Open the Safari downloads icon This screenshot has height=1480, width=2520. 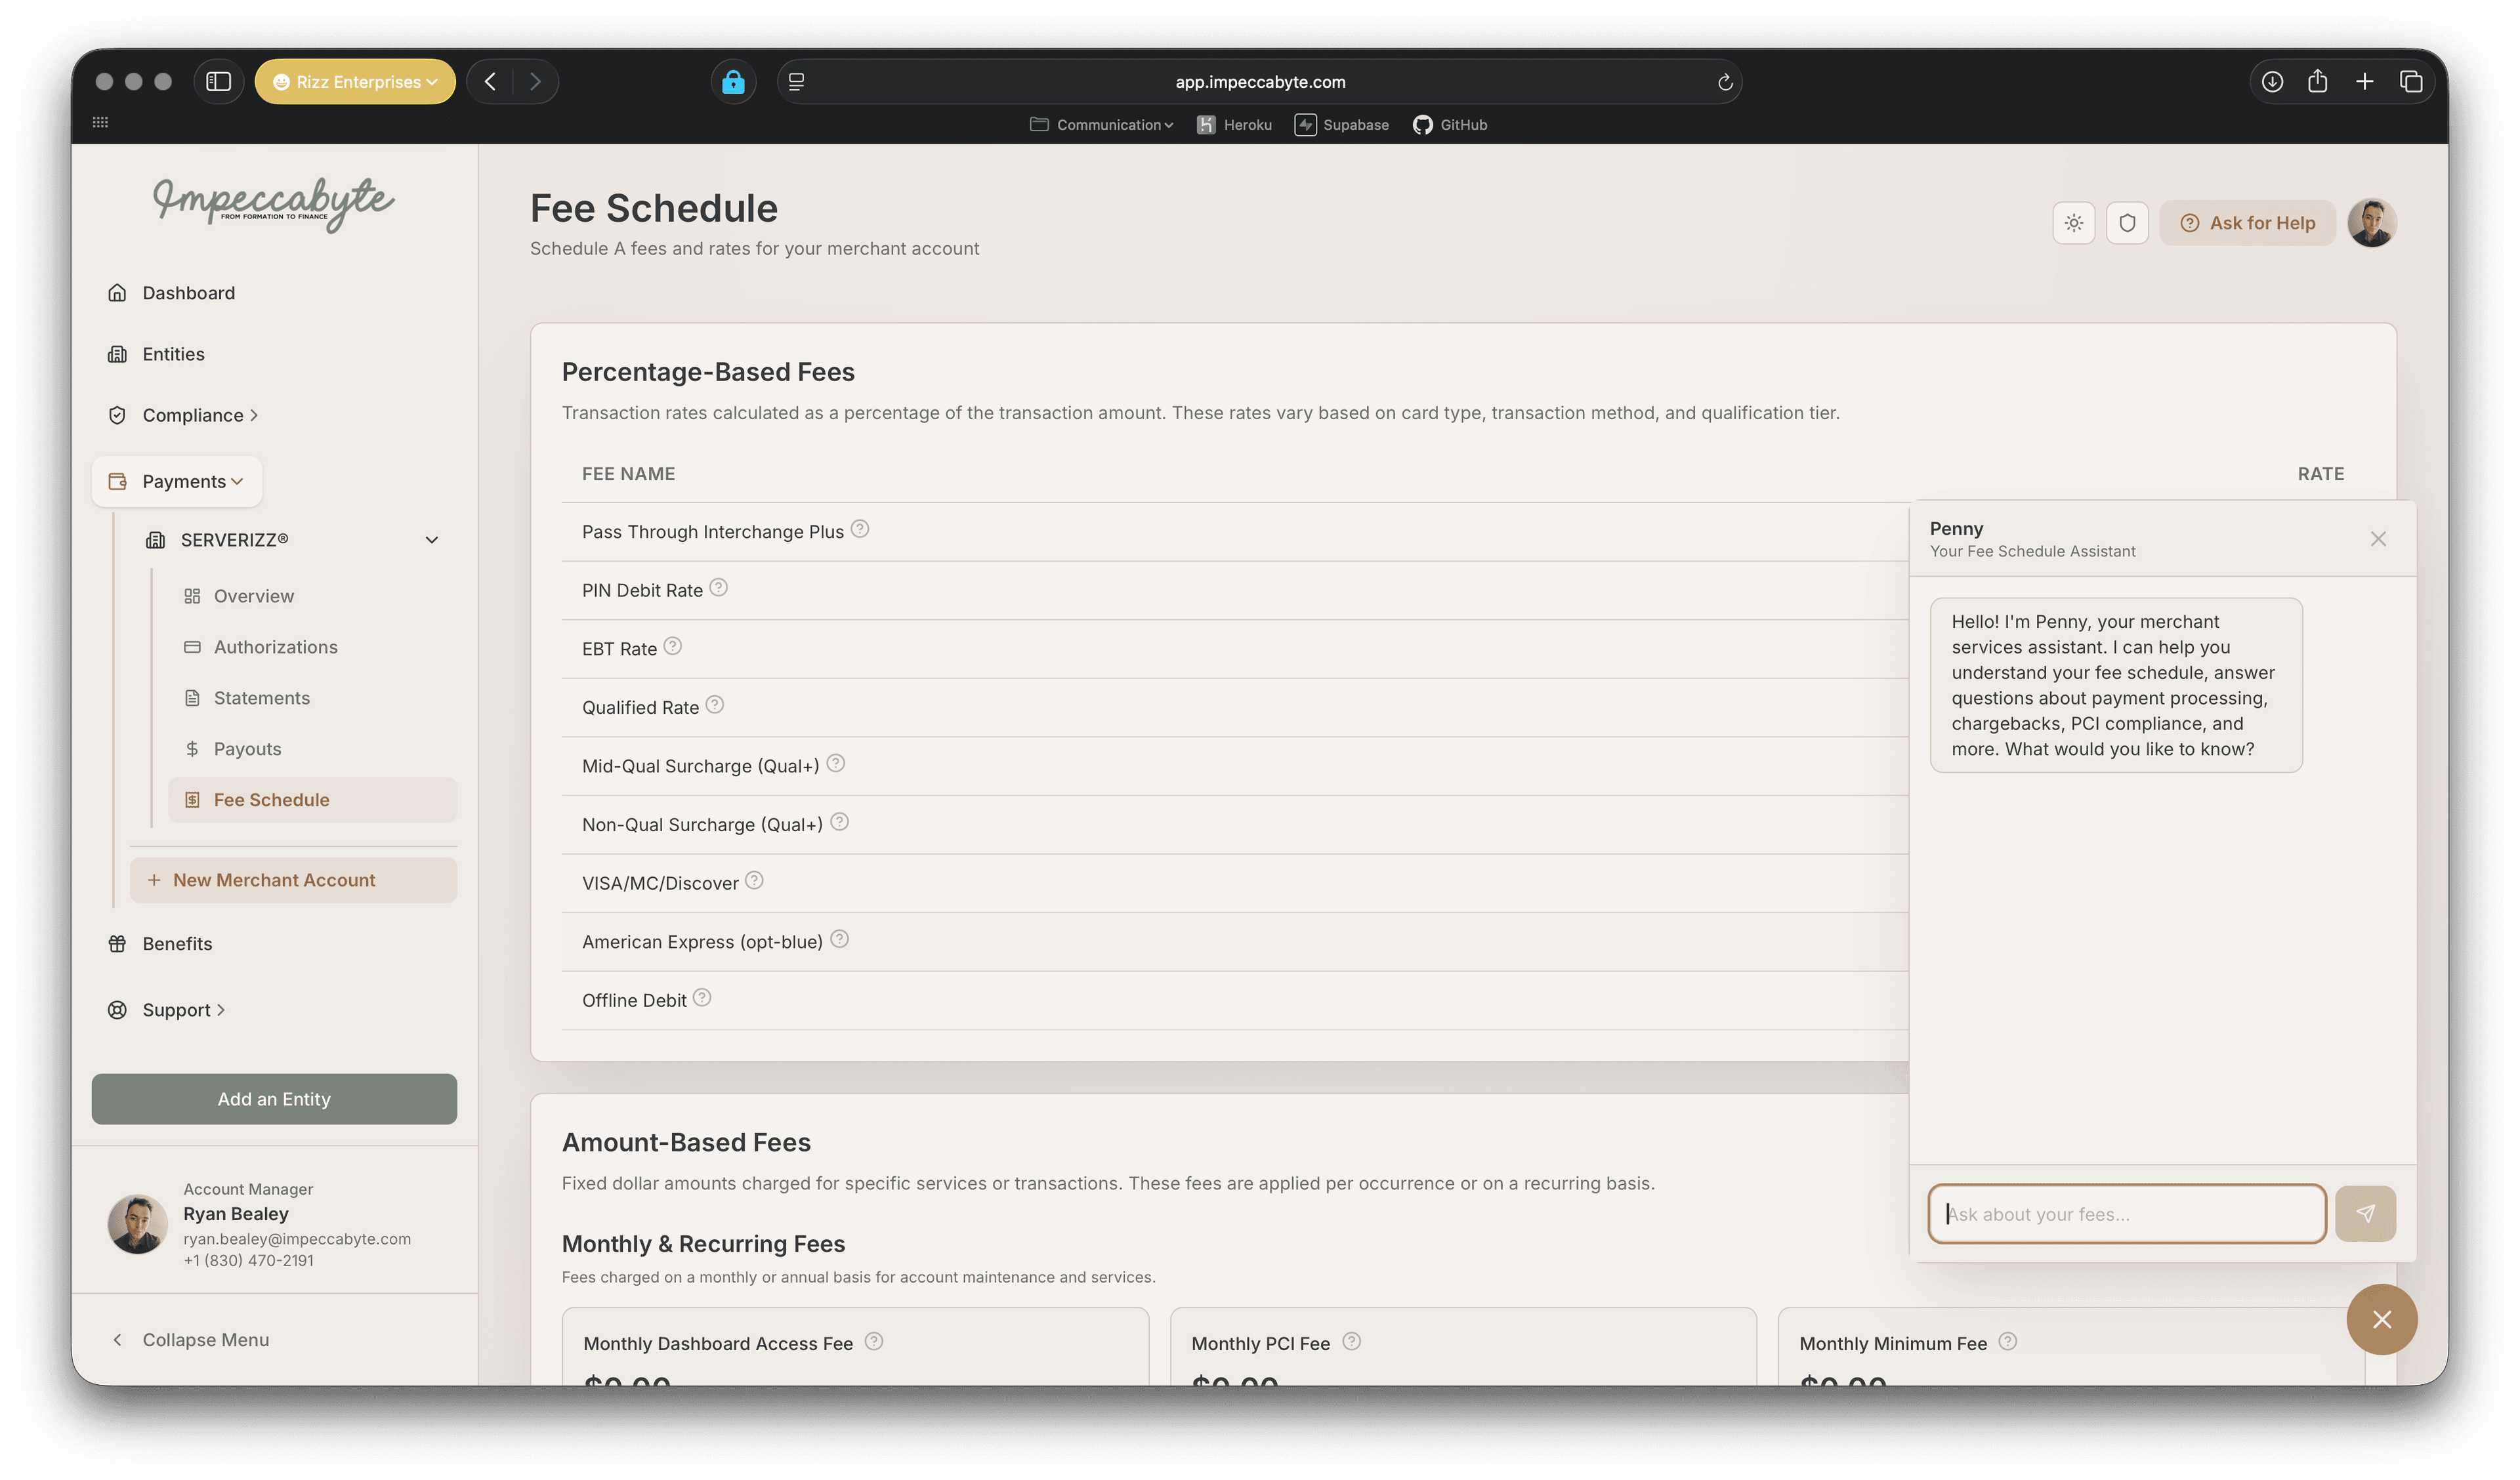tap(2272, 82)
